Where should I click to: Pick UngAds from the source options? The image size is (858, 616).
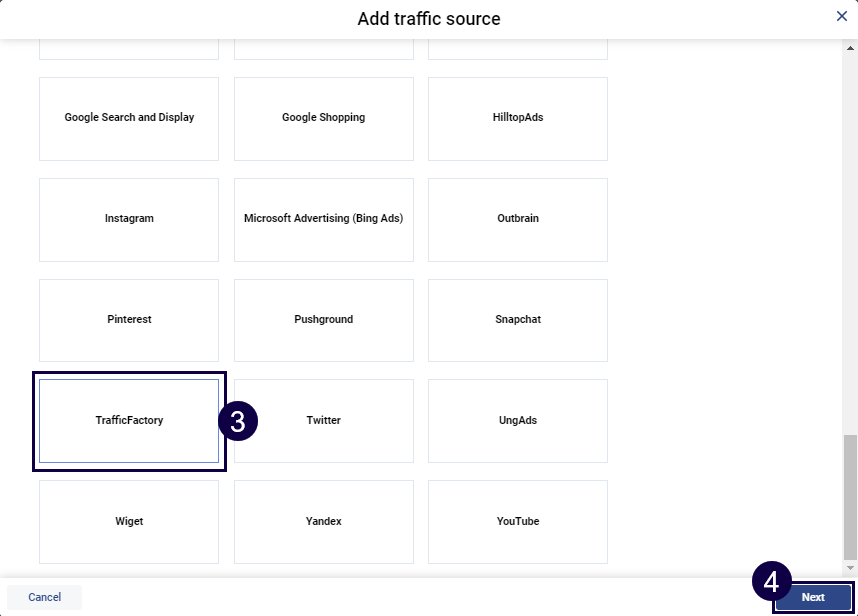pos(517,421)
